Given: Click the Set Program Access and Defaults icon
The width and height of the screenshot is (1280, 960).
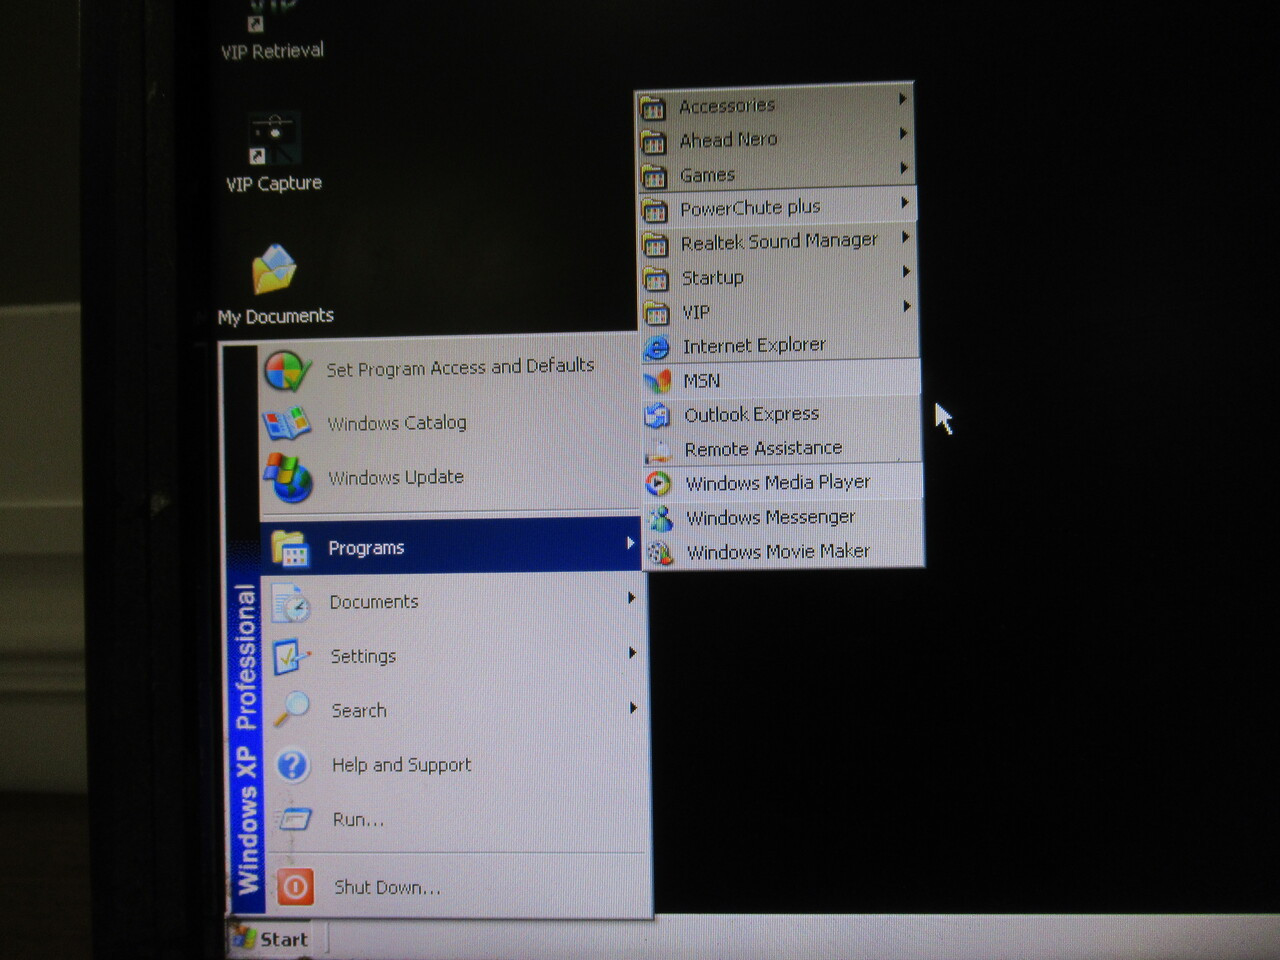Looking at the screenshot, I should 288,371.
